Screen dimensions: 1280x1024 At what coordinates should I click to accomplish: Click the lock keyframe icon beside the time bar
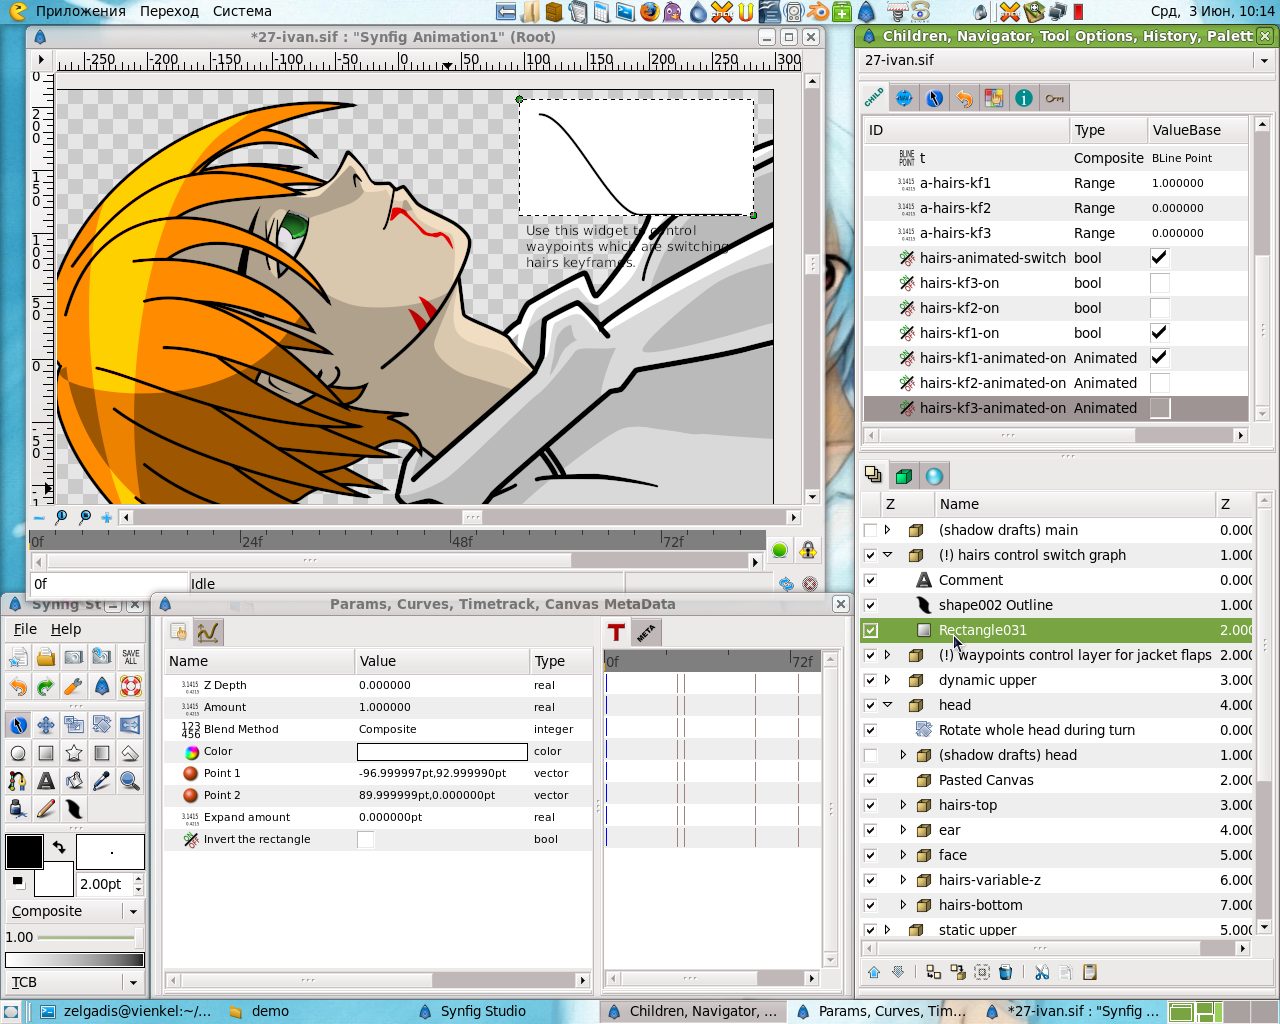(808, 550)
